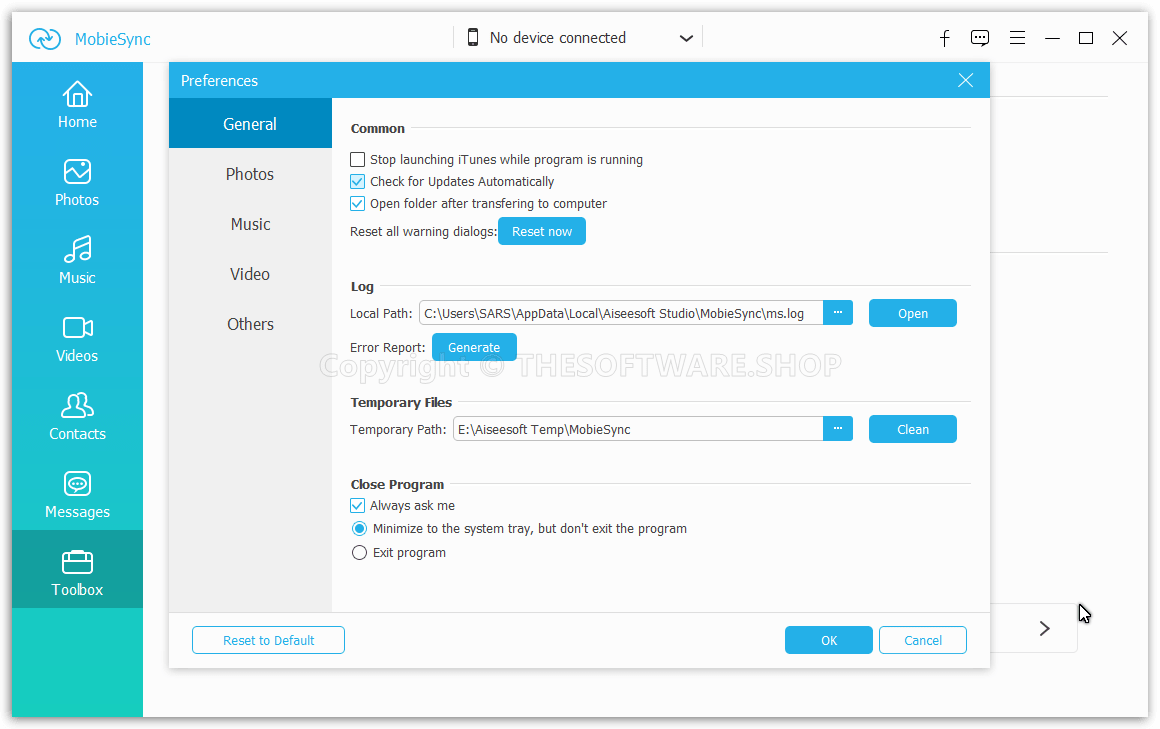Cancel the preferences changes
The image size is (1160, 729).
pyautogui.click(x=923, y=640)
